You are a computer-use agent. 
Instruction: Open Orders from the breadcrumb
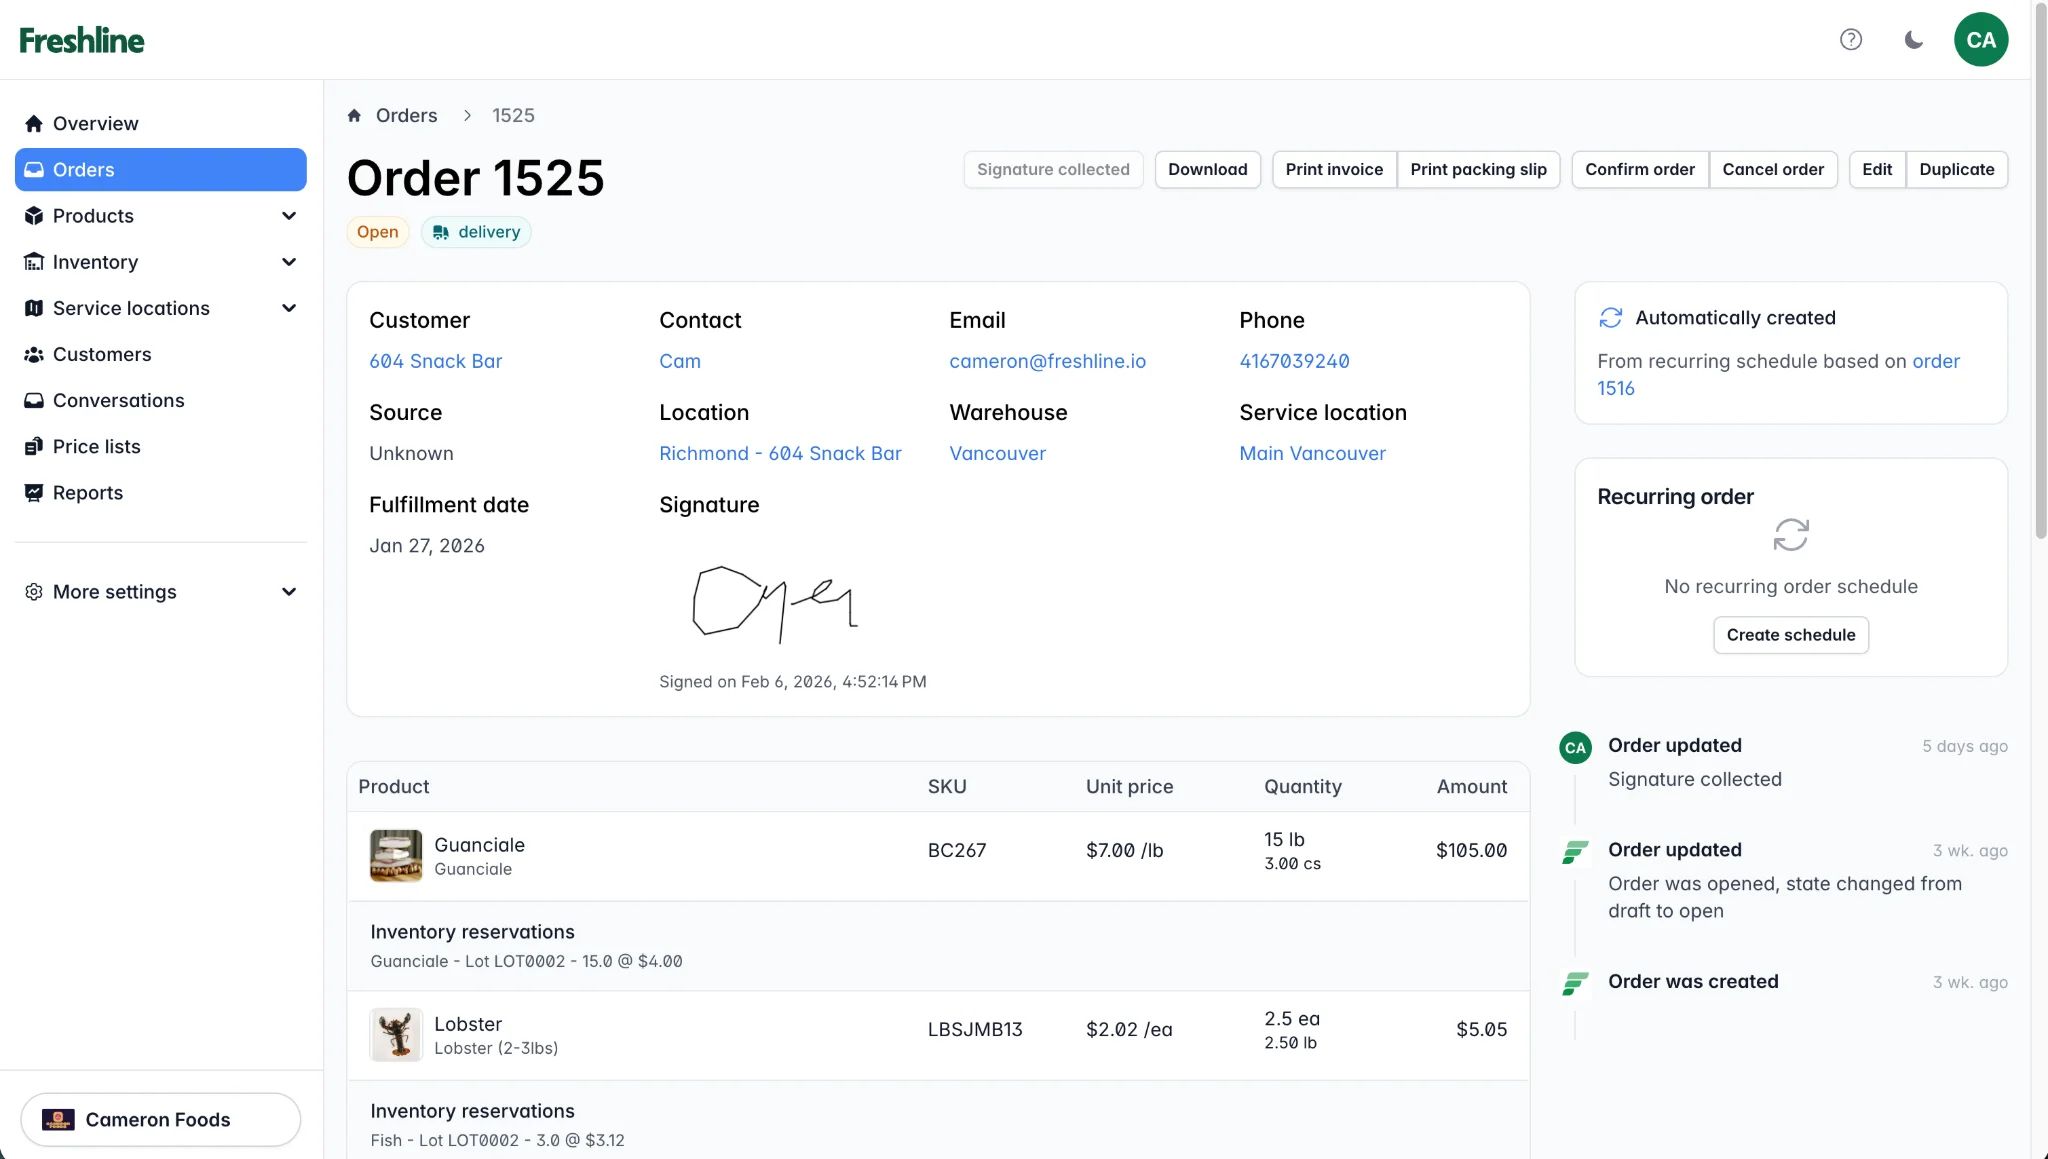coord(406,115)
